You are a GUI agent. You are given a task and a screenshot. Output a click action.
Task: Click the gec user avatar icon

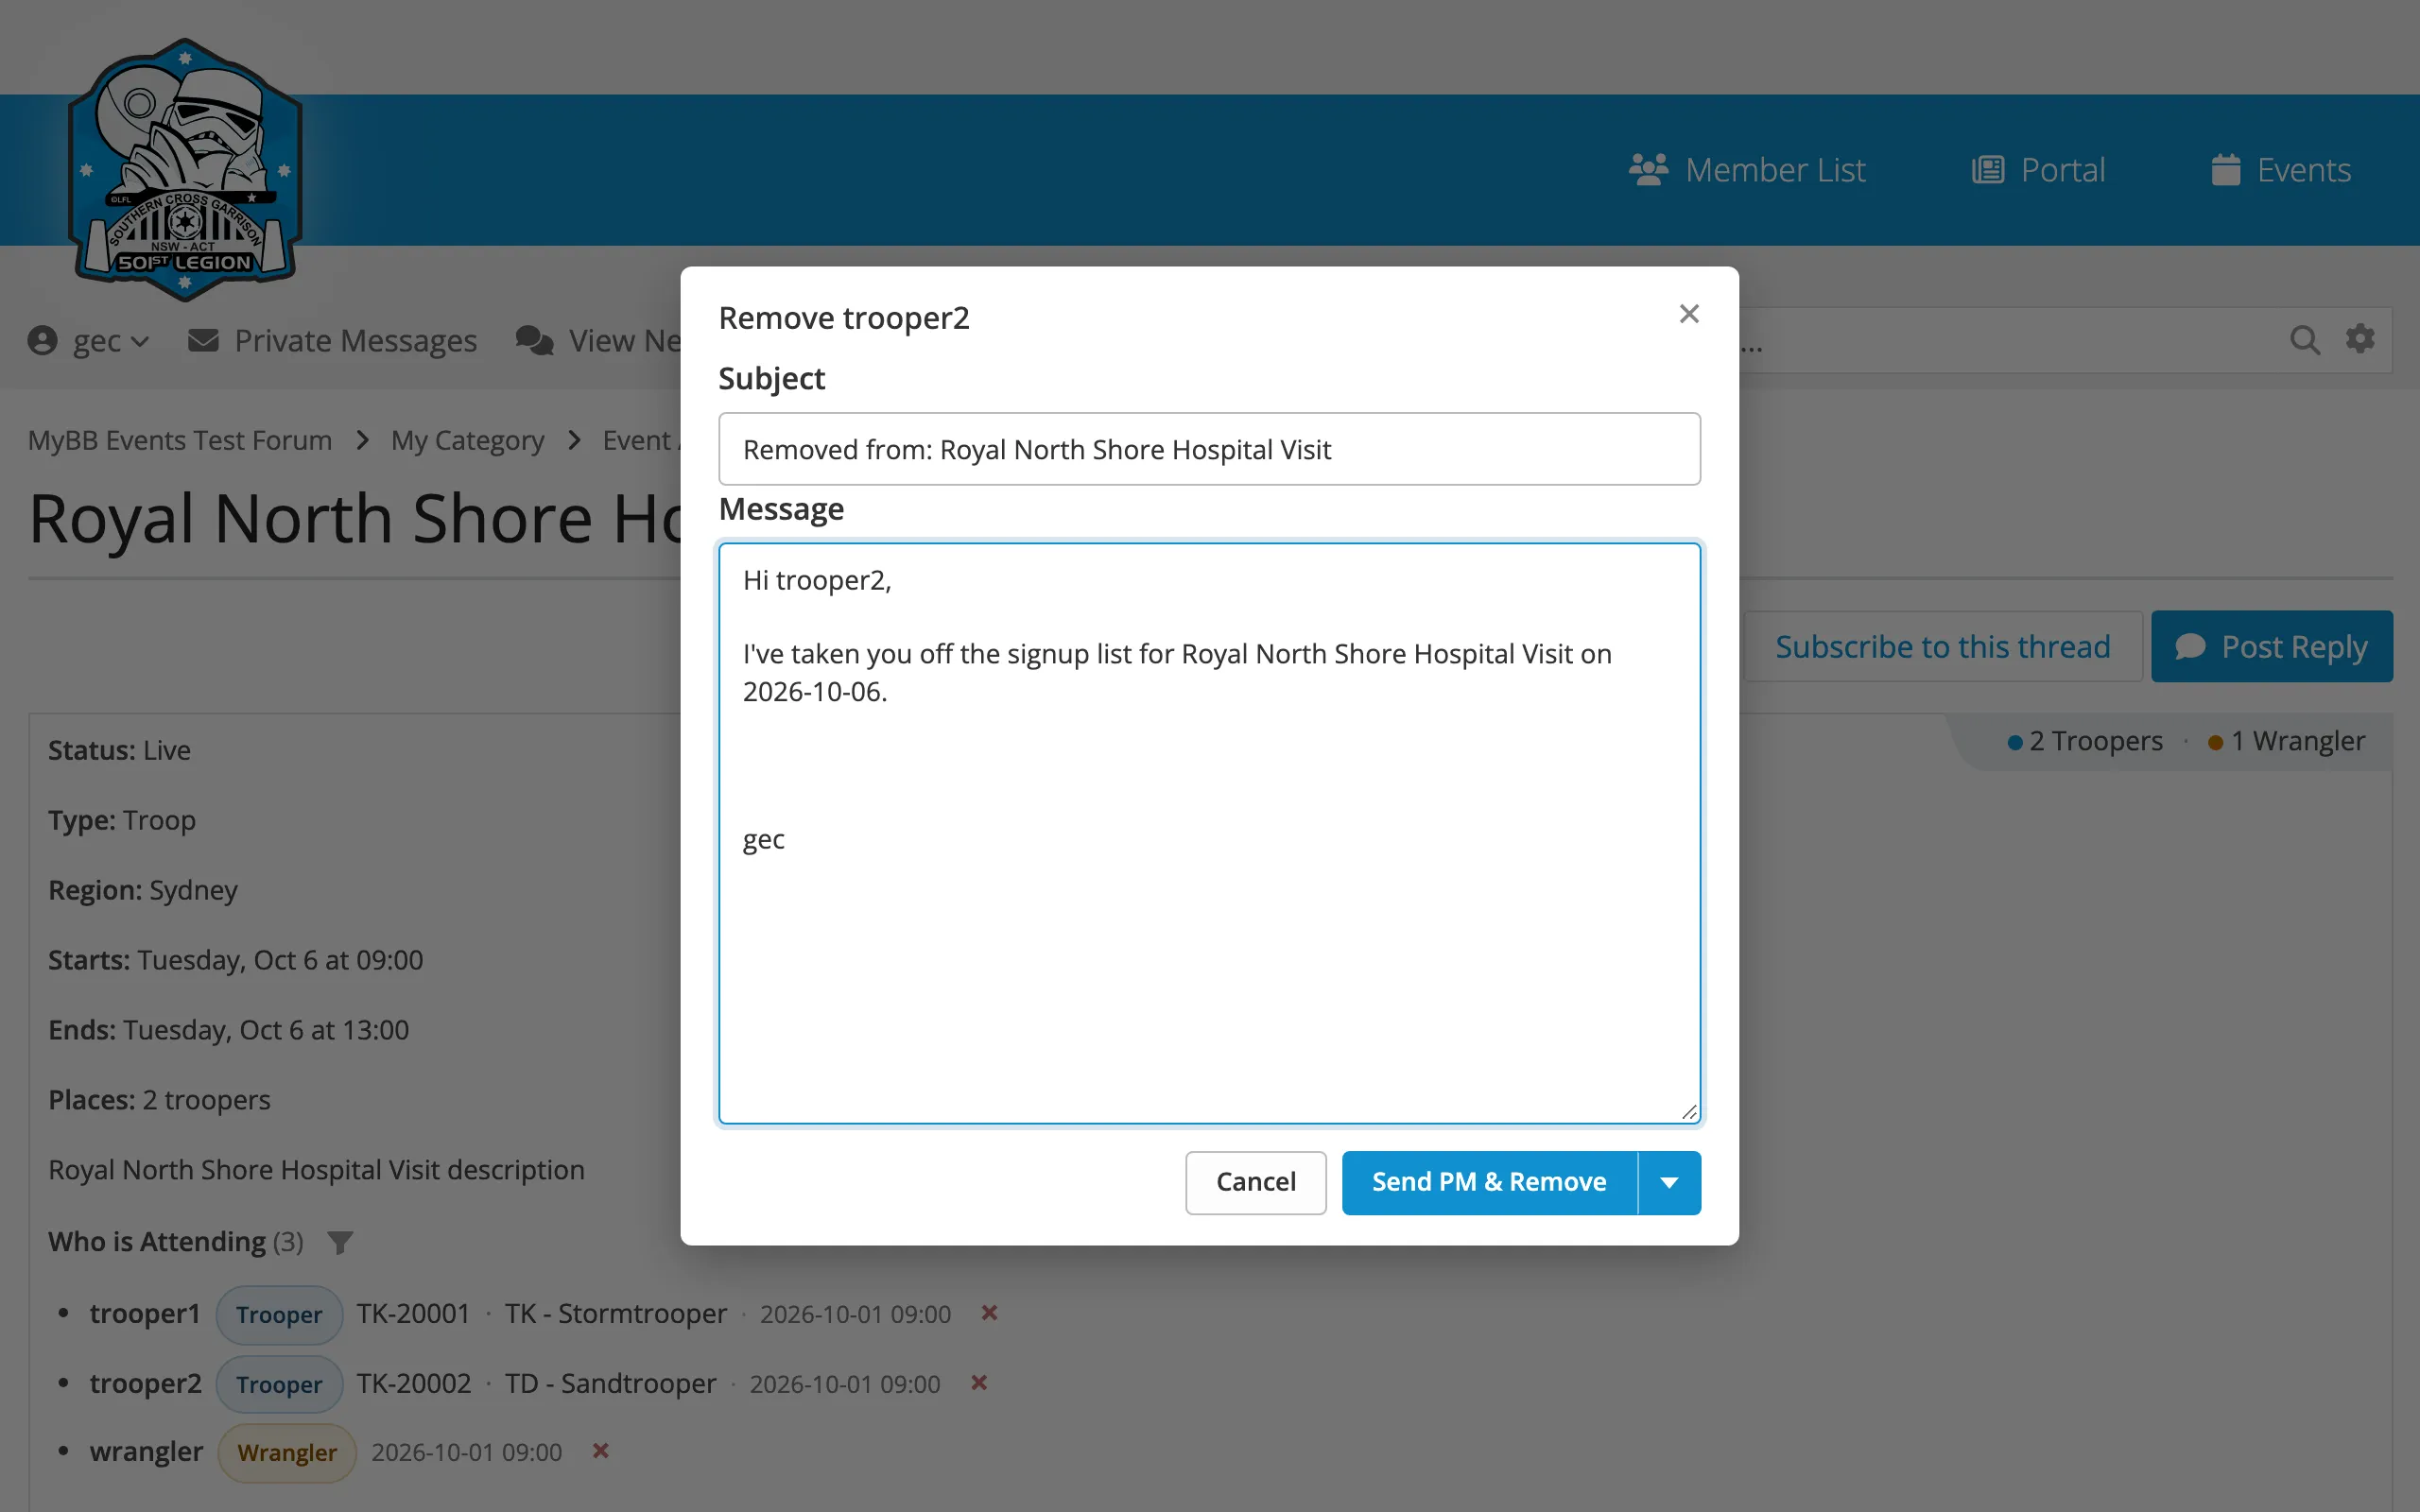tap(42, 341)
